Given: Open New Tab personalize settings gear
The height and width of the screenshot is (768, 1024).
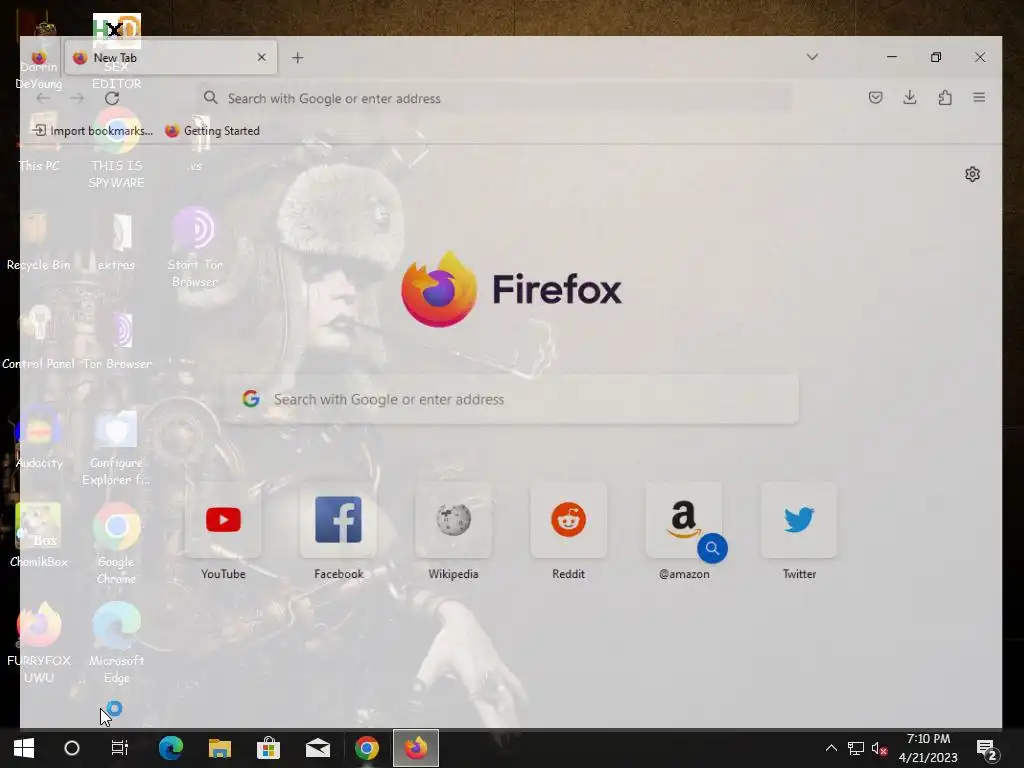Looking at the screenshot, I should (972, 174).
